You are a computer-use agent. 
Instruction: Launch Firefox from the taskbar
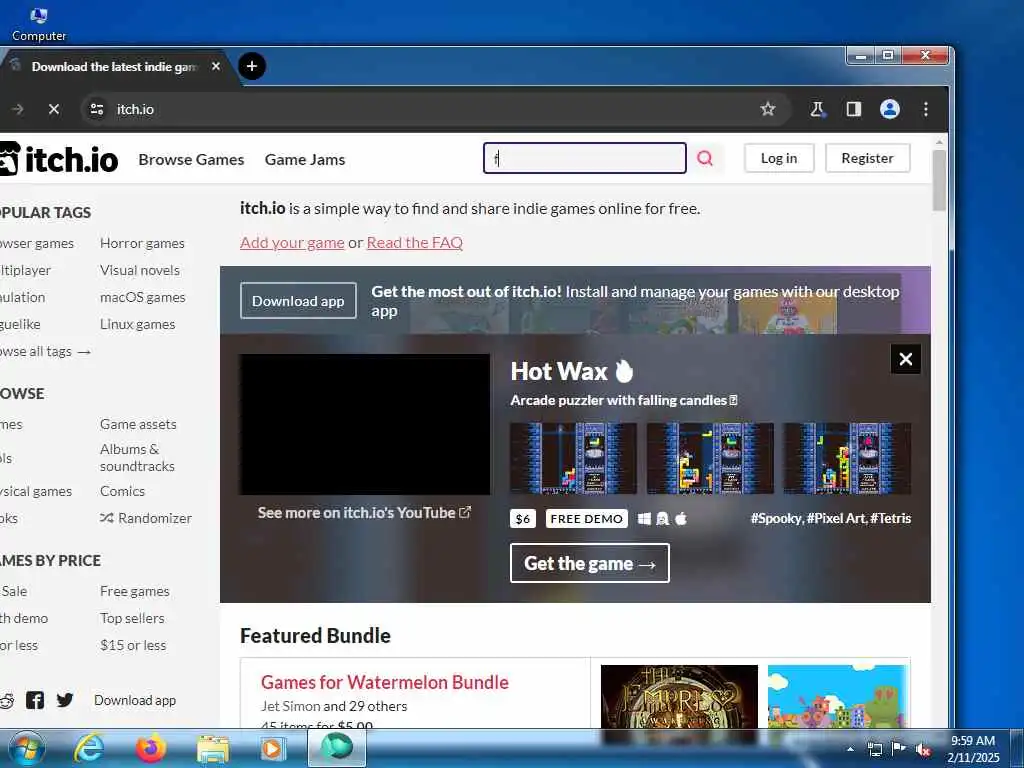(151, 748)
